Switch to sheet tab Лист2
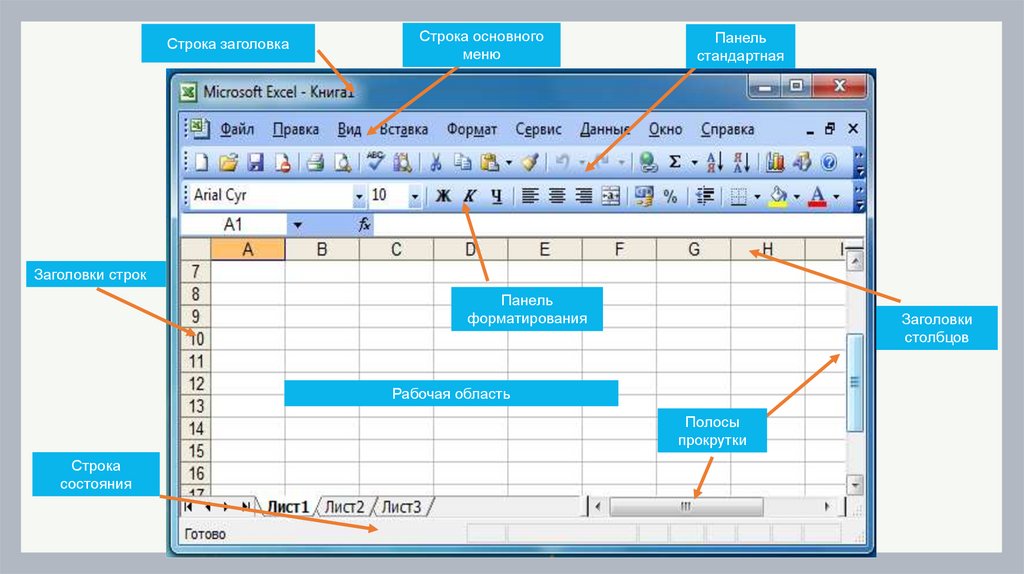 344,507
